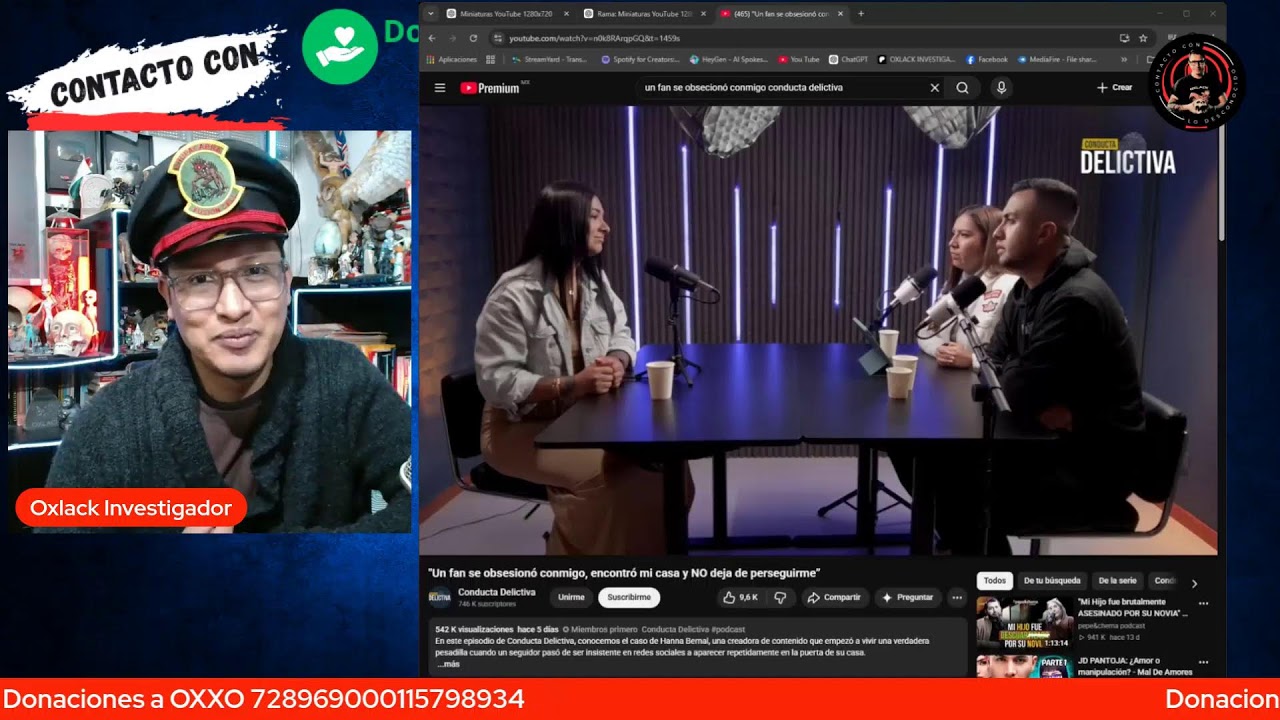
Task: Clear the YouTube search query
Action: (x=935, y=88)
